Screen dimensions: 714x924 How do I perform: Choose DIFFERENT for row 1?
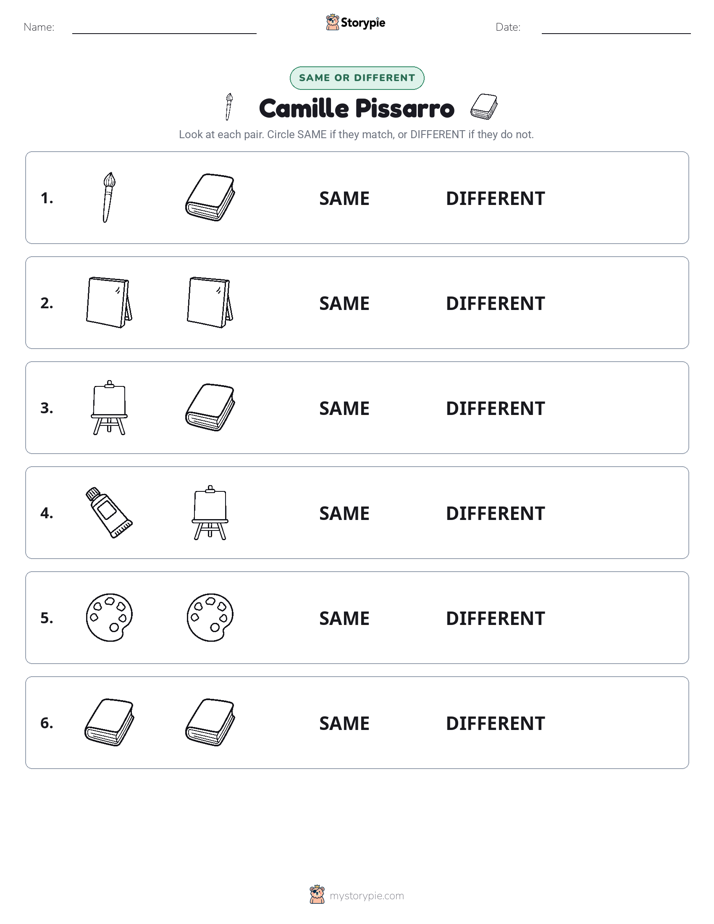[495, 199]
